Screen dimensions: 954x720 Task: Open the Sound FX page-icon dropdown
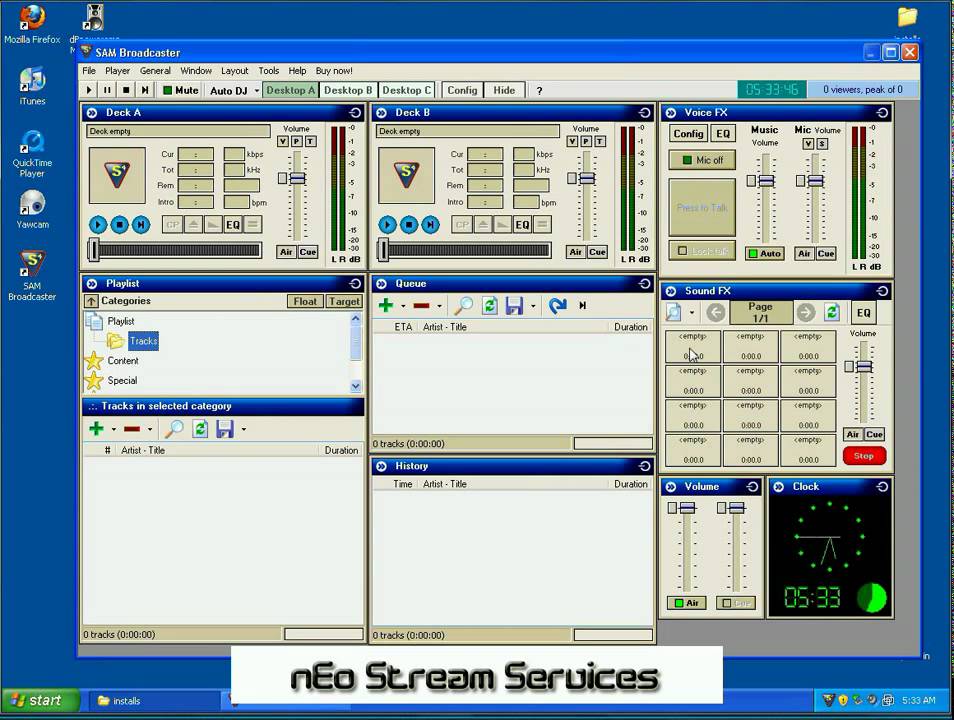(692, 313)
